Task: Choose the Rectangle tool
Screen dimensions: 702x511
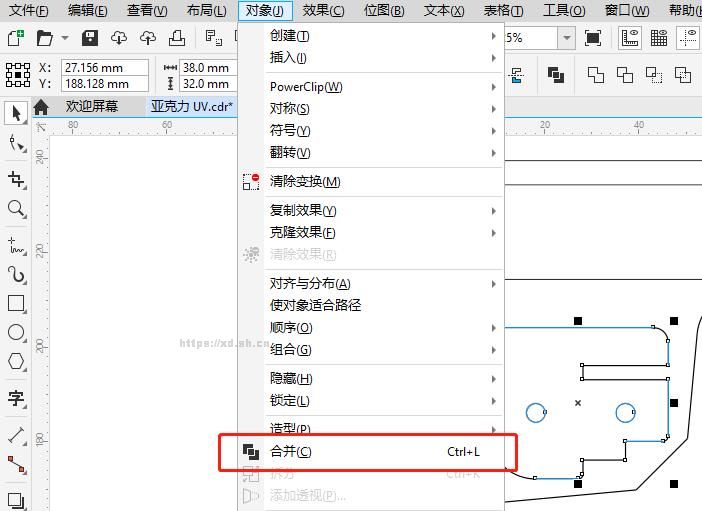Action: click(x=16, y=303)
